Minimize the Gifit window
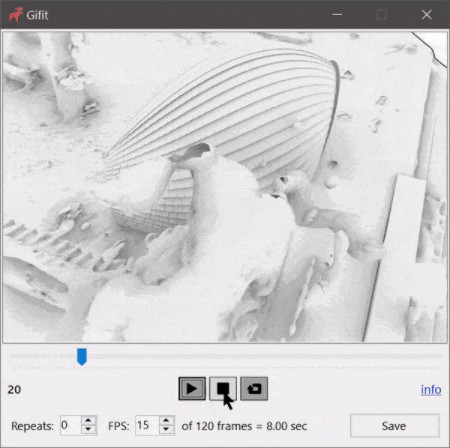The width and height of the screenshot is (450, 448). (337, 14)
